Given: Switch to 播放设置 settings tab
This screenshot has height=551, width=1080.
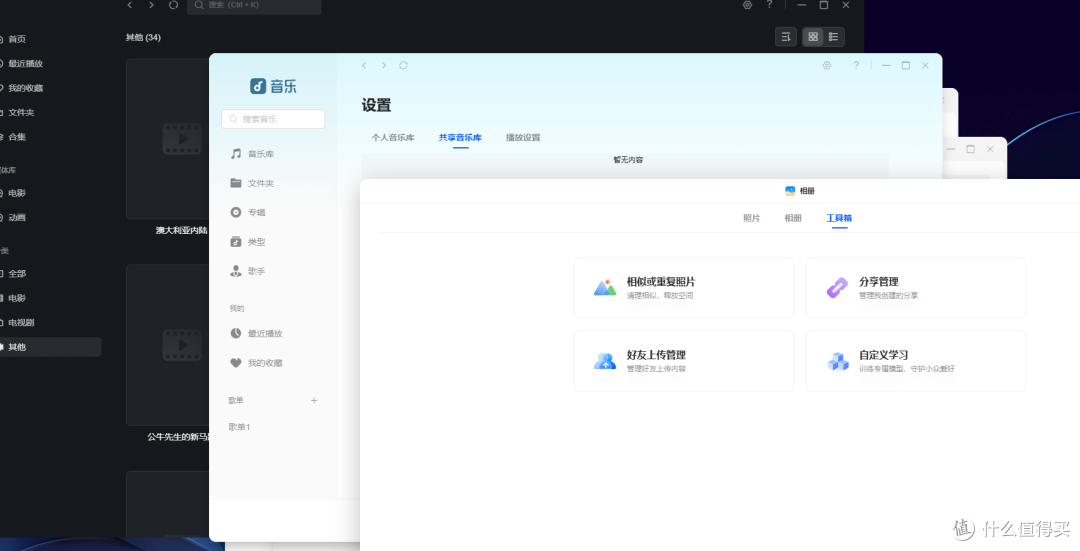Looking at the screenshot, I should [523, 138].
